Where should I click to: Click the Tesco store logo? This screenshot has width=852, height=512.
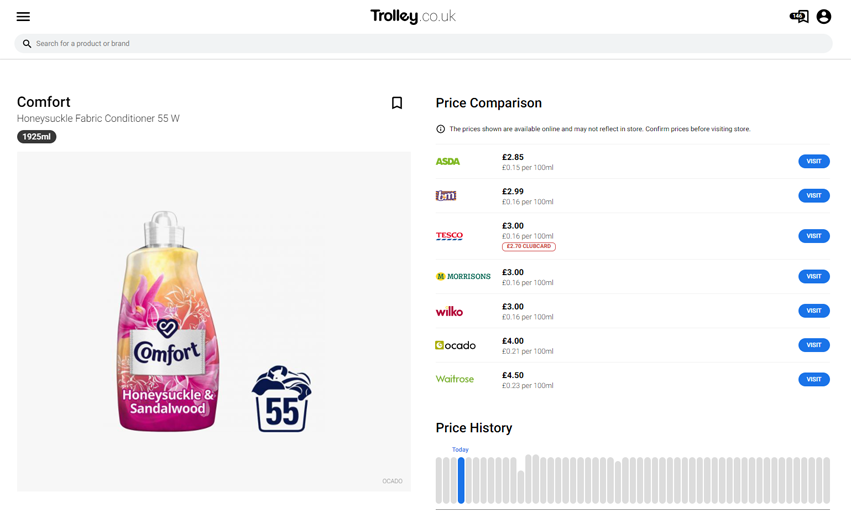tap(449, 236)
